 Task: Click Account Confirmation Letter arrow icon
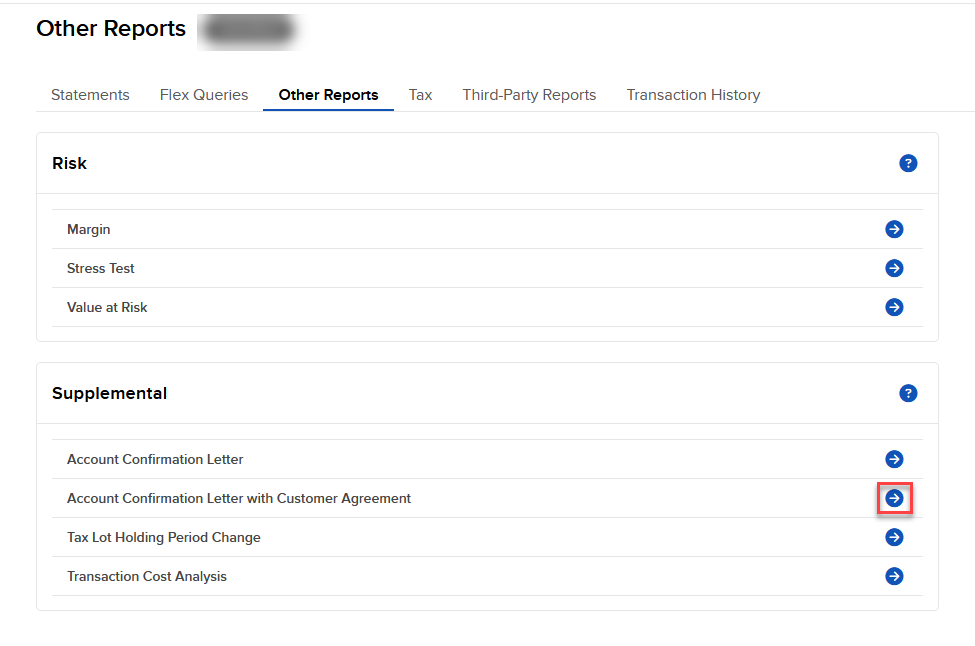click(x=894, y=458)
